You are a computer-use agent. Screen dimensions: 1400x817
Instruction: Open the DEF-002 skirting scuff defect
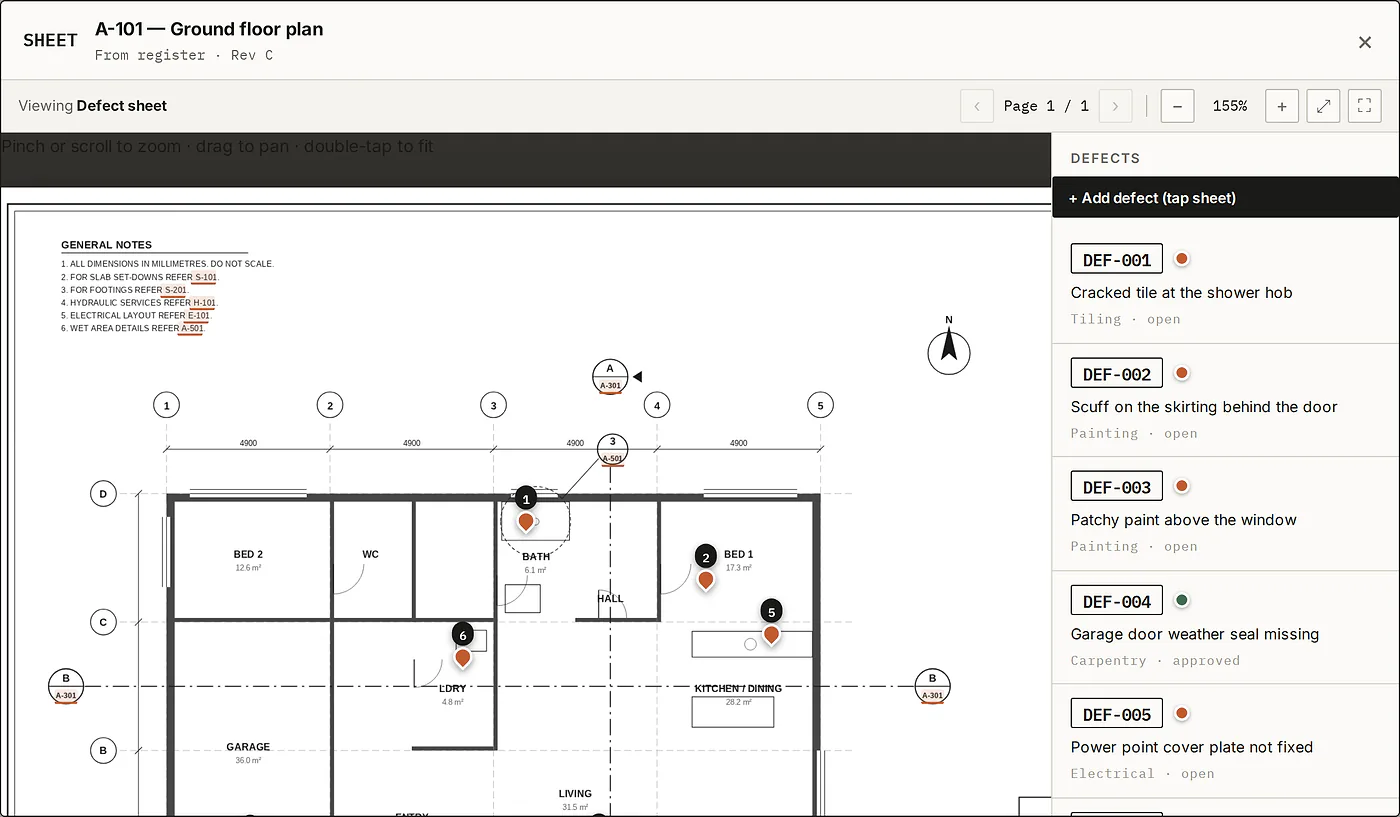(x=1225, y=400)
